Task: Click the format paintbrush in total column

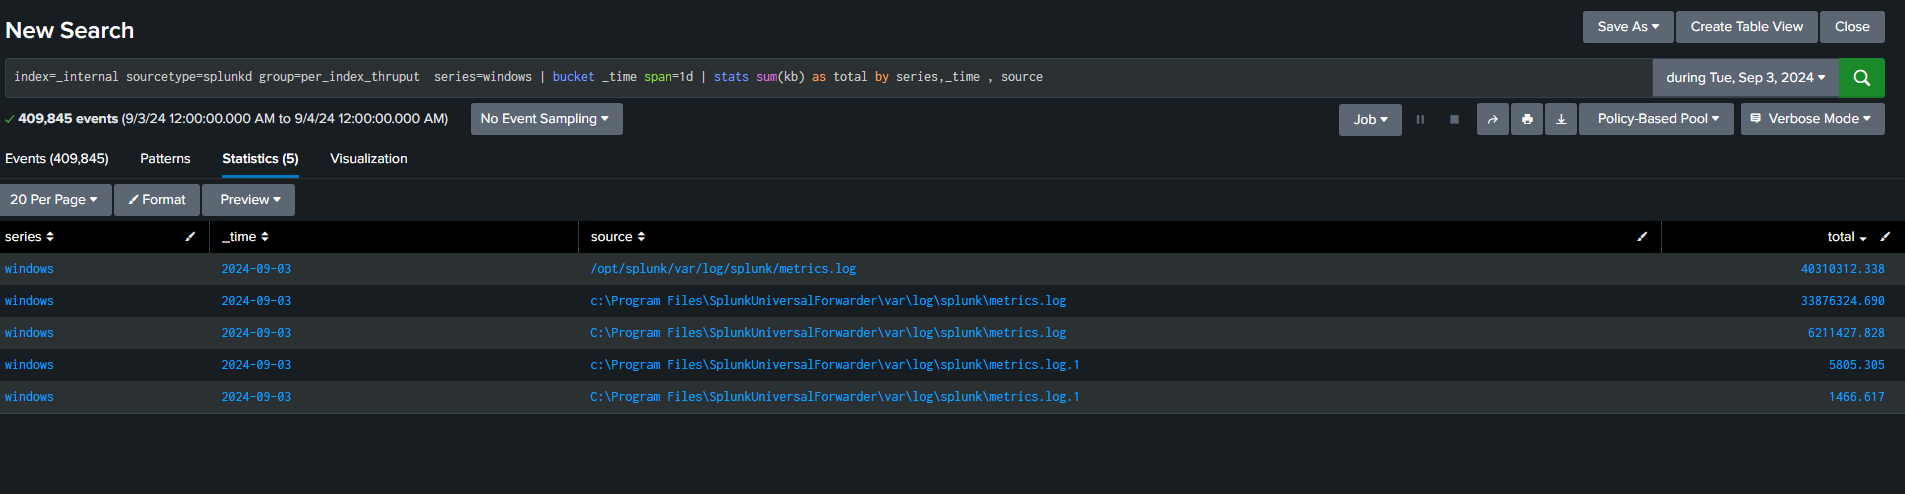Action: click(x=1885, y=237)
